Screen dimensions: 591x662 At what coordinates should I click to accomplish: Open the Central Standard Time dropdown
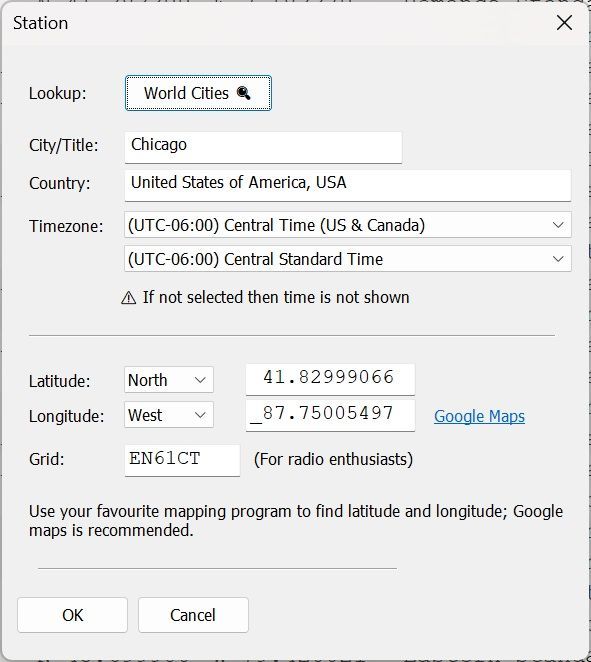pos(348,259)
